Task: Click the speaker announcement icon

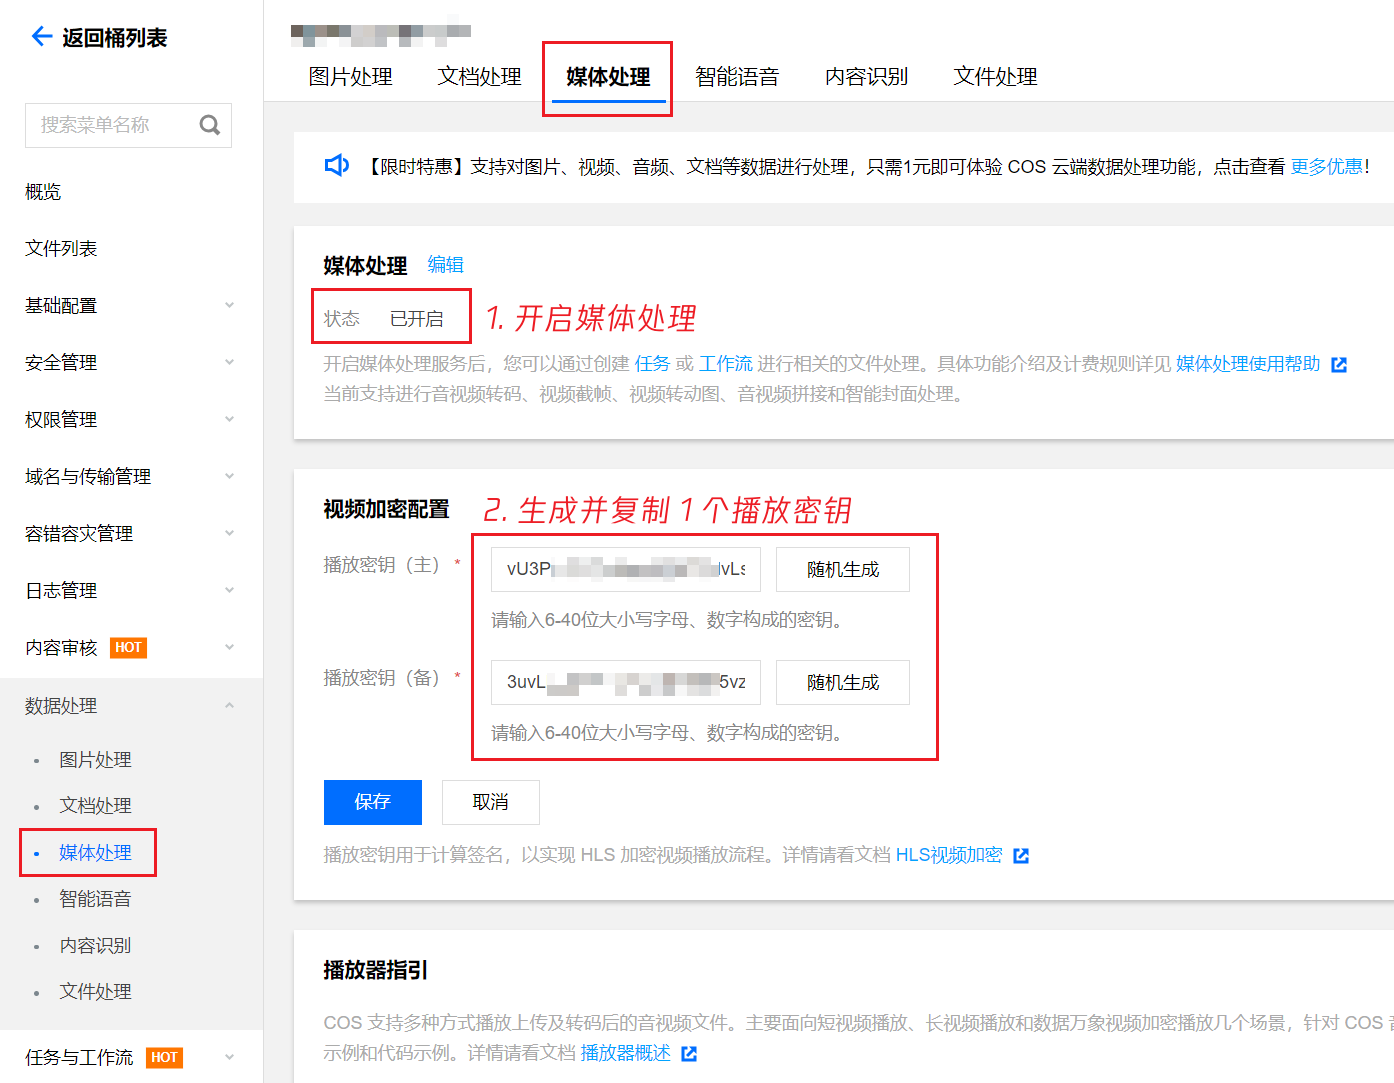Action: (337, 166)
